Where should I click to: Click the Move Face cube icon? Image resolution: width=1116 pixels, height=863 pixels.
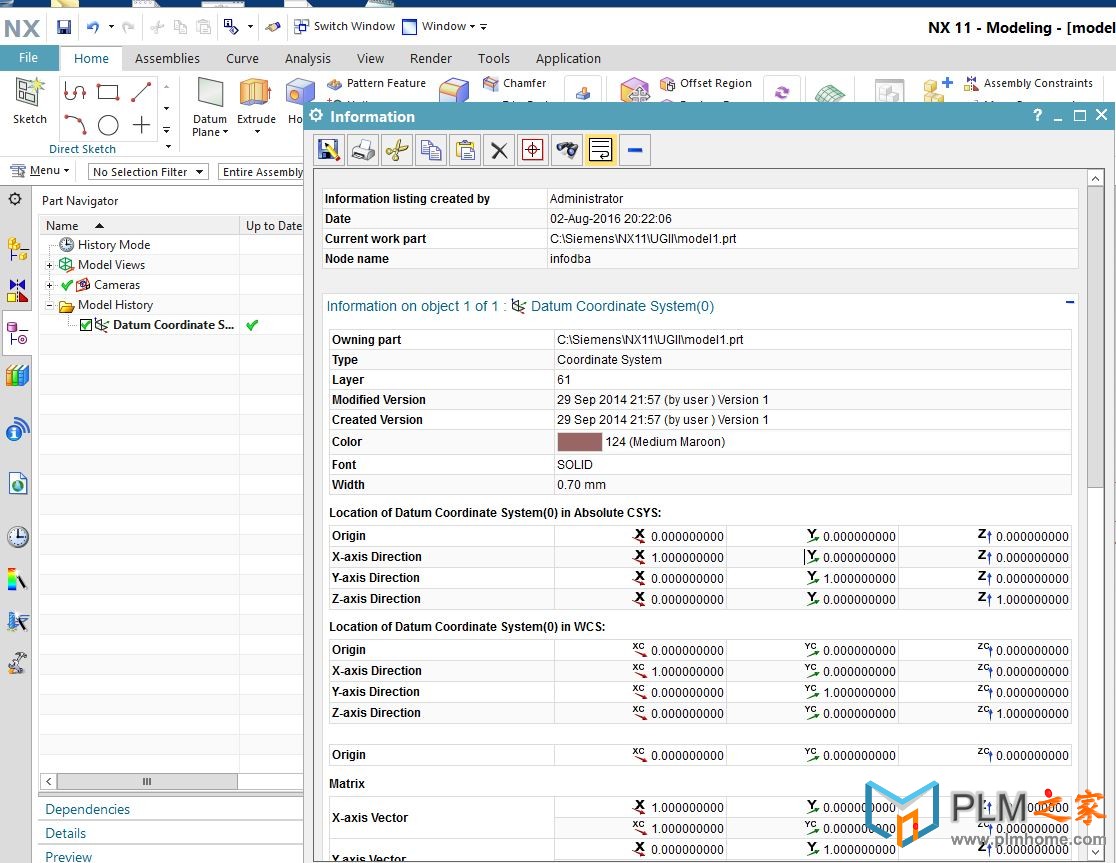[634, 90]
